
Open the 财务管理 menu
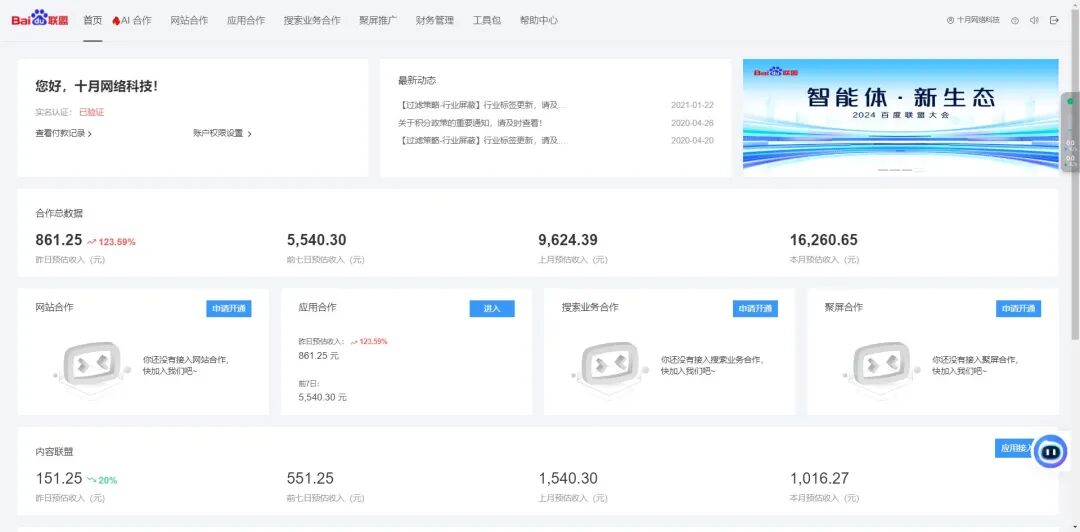click(x=434, y=20)
